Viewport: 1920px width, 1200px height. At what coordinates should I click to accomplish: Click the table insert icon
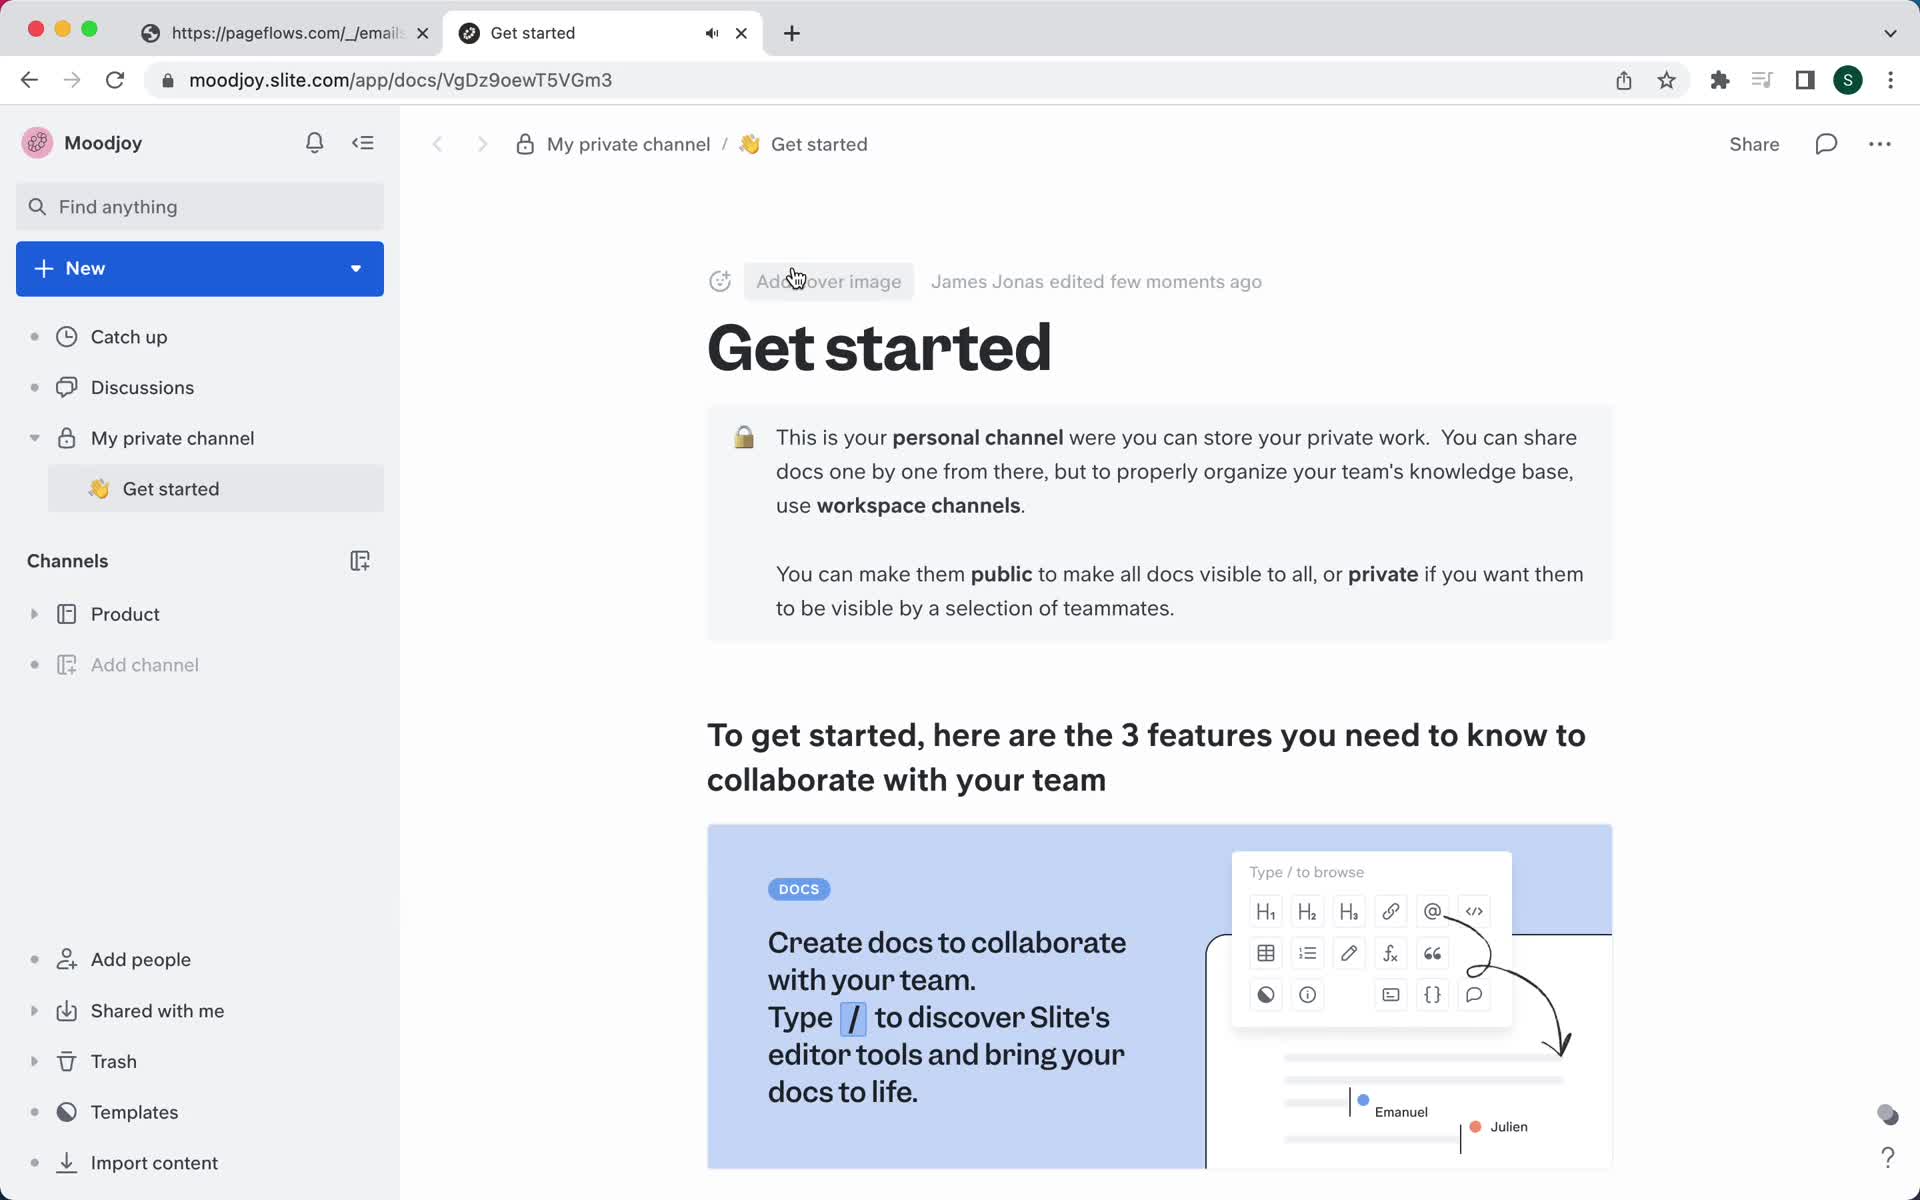[x=1266, y=953]
